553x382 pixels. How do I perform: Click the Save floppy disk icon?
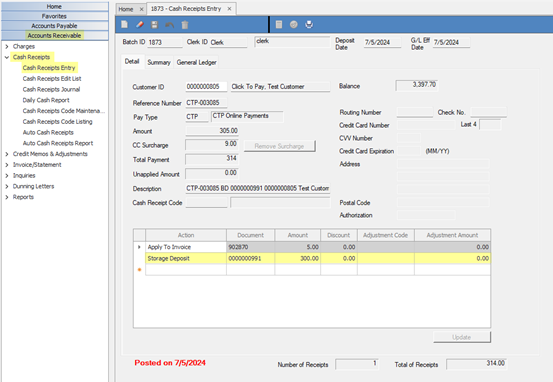point(154,25)
